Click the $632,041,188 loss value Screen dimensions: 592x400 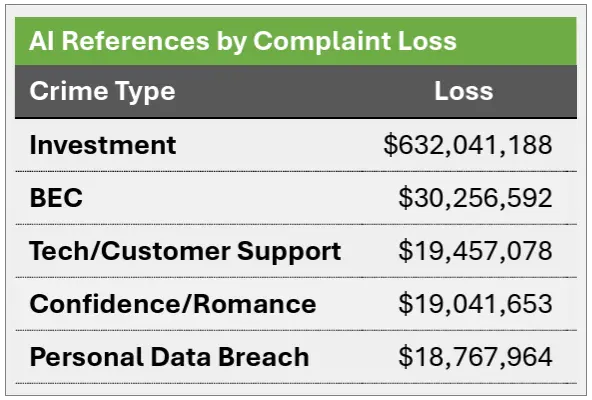[468, 145]
